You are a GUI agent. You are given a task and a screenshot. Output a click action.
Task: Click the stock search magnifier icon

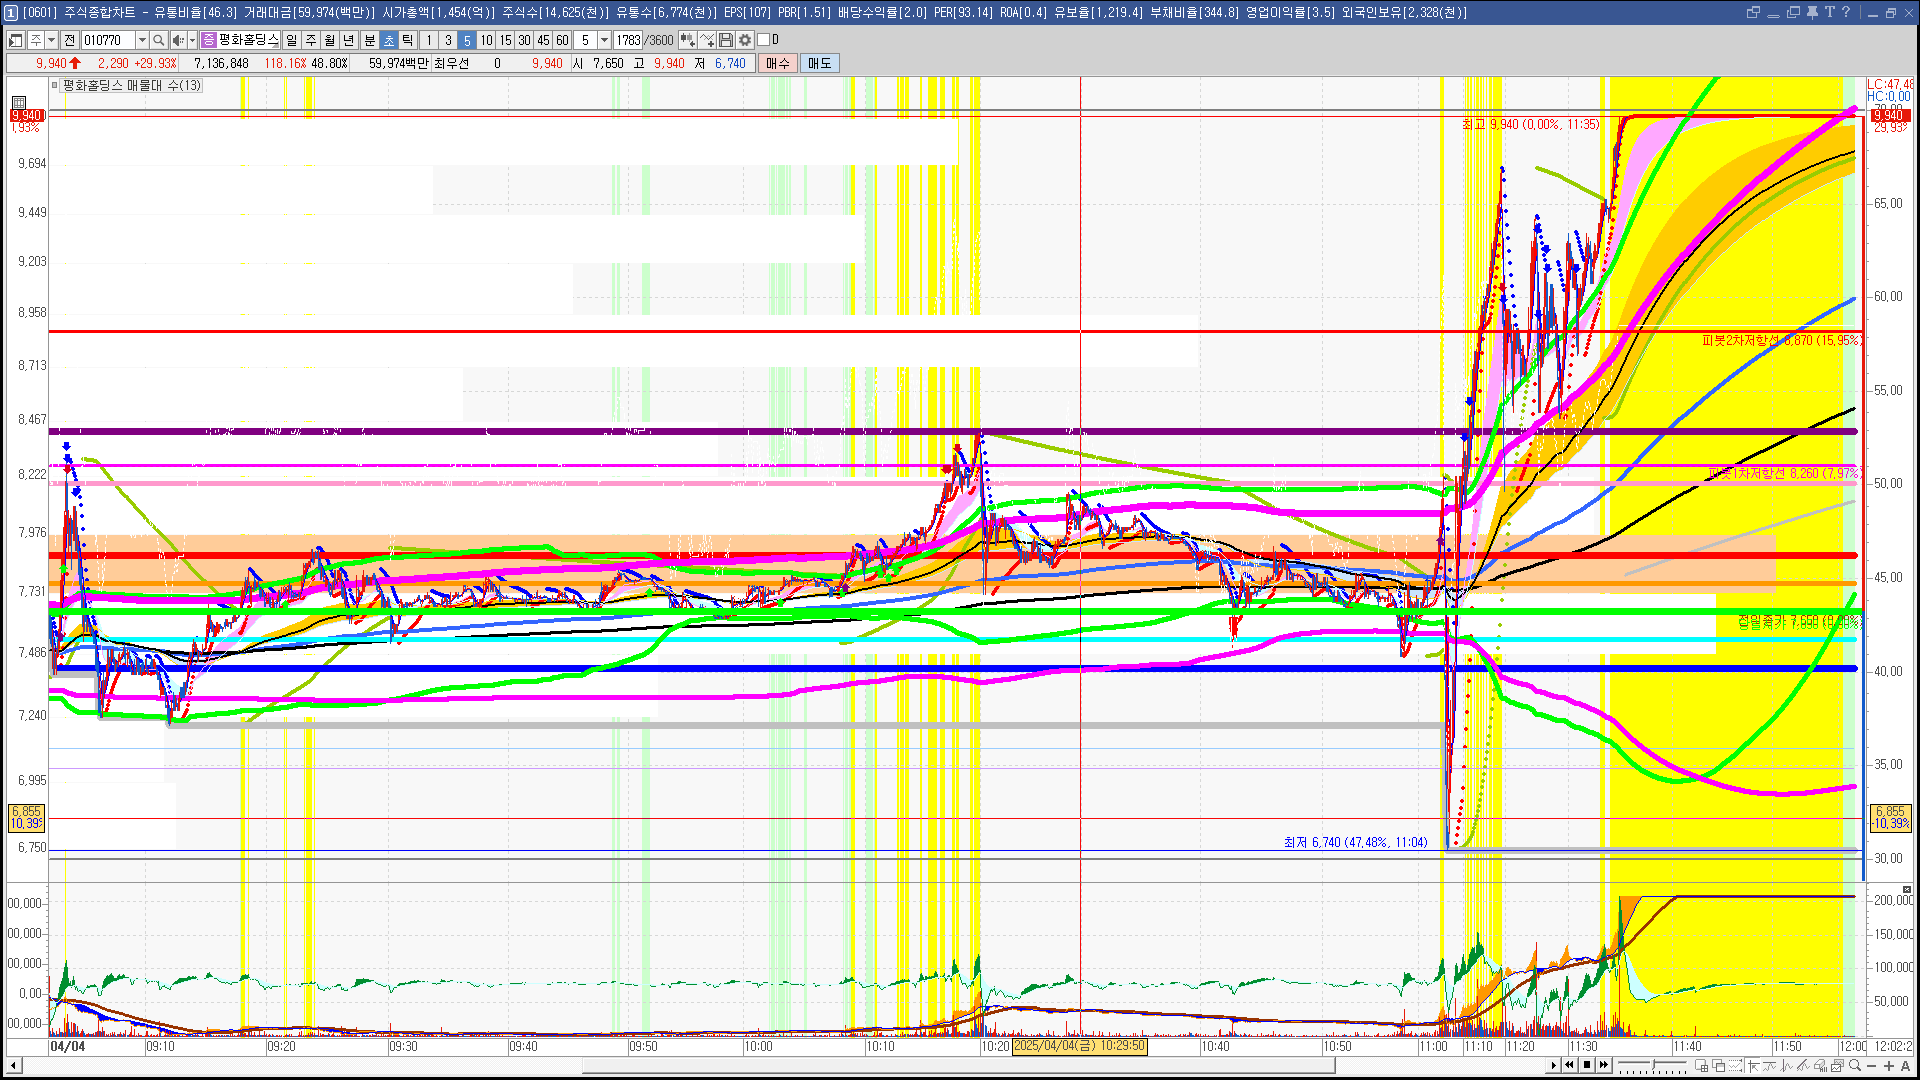[158, 40]
